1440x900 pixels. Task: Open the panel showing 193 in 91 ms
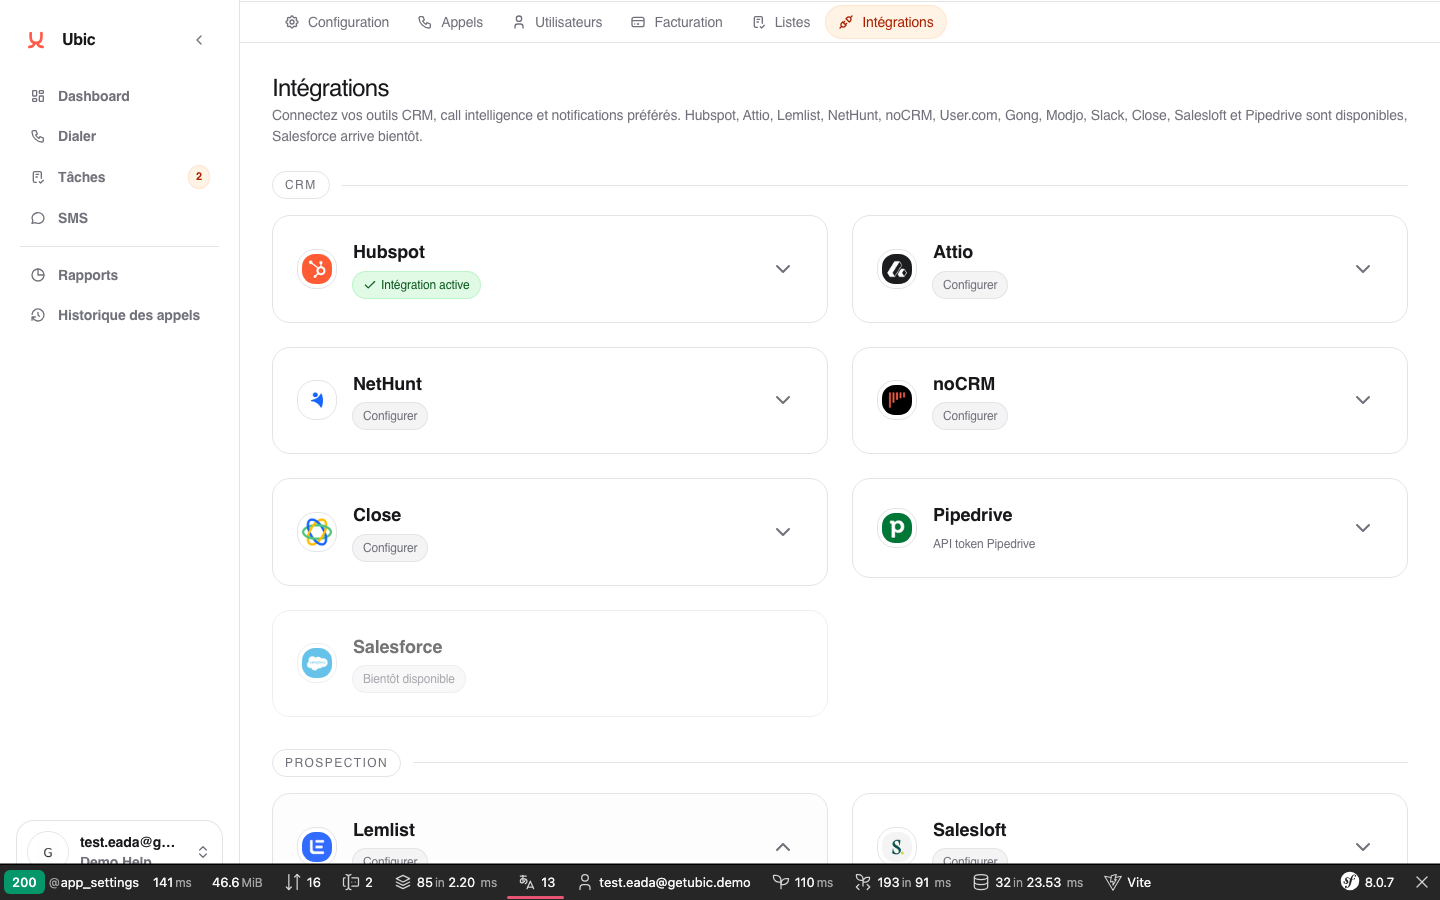pyautogui.click(x=903, y=882)
